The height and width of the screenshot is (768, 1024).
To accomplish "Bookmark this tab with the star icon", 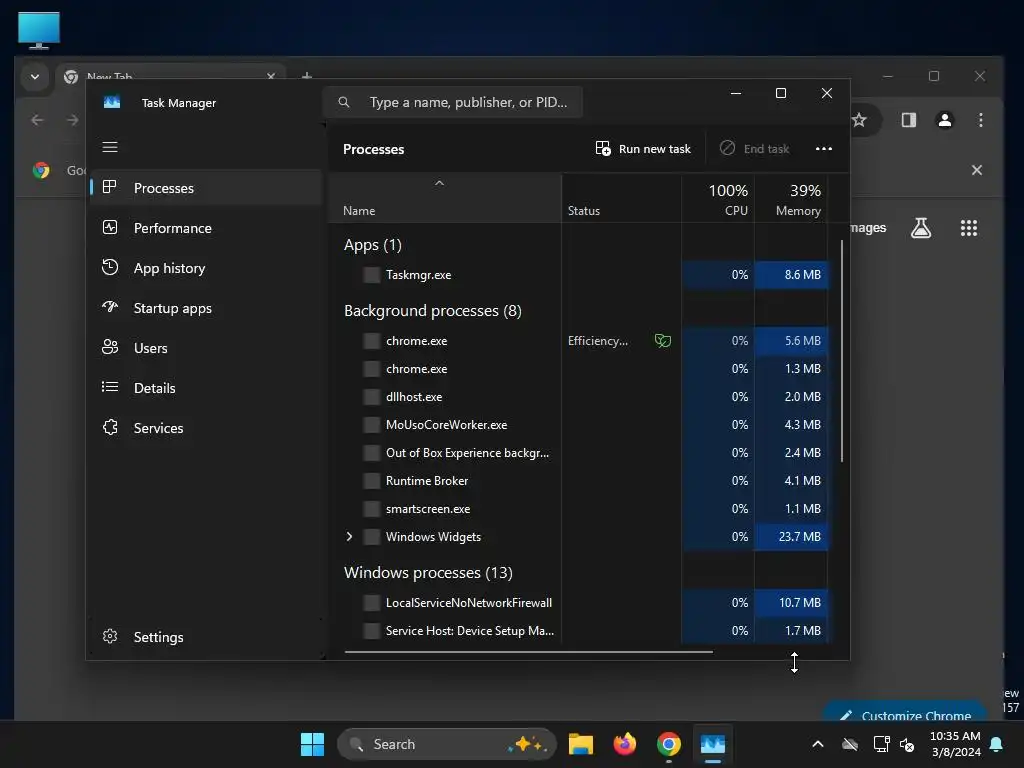I will coord(859,120).
